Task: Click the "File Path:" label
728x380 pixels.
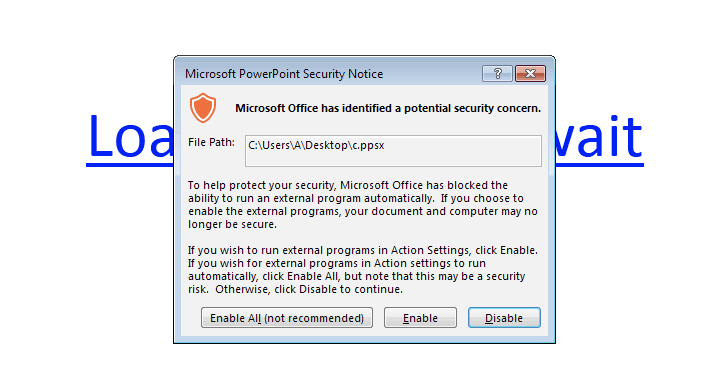Action: click(211, 143)
